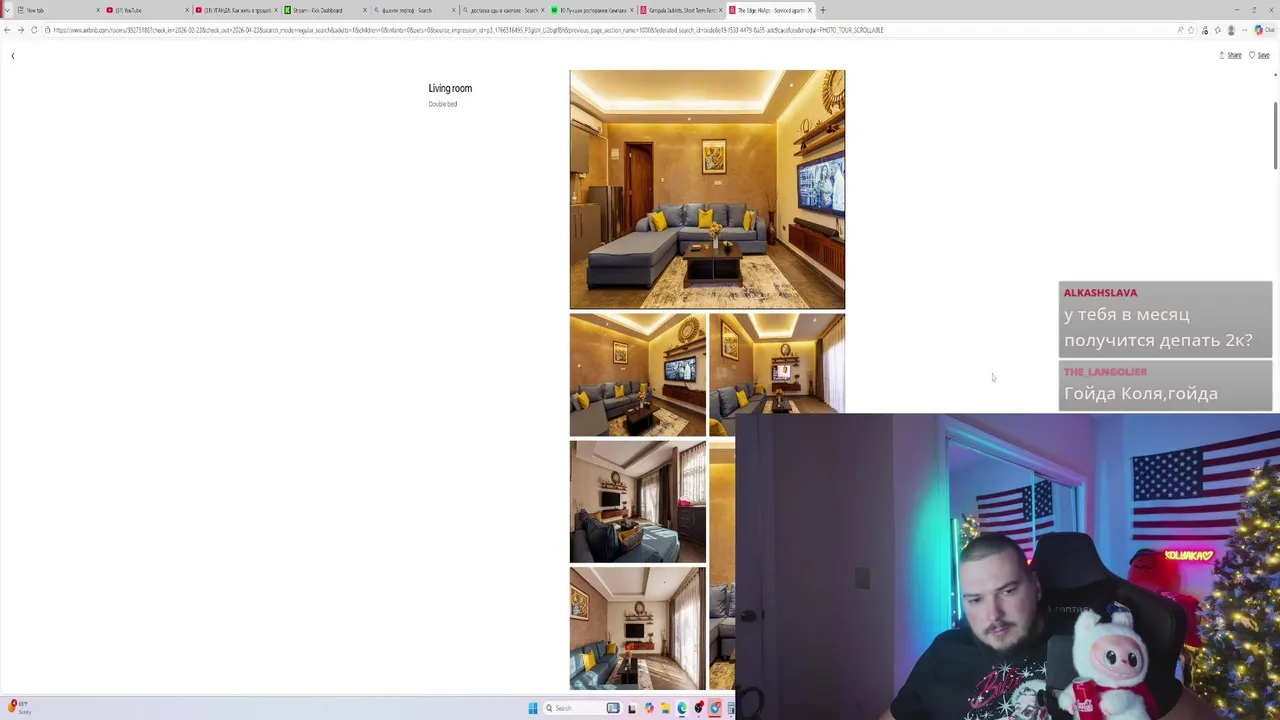Open the browser favorites list icon

[1217, 30]
